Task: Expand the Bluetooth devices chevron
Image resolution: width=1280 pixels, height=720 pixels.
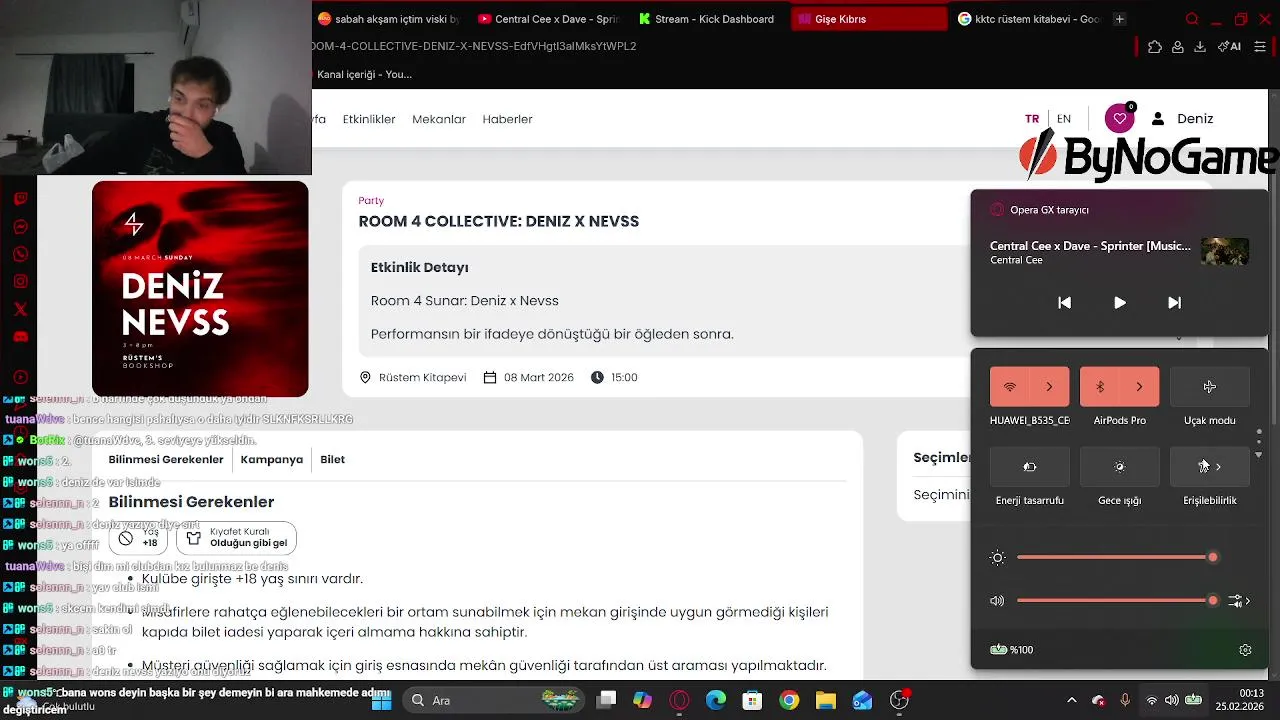Action: click(x=1139, y=387)
